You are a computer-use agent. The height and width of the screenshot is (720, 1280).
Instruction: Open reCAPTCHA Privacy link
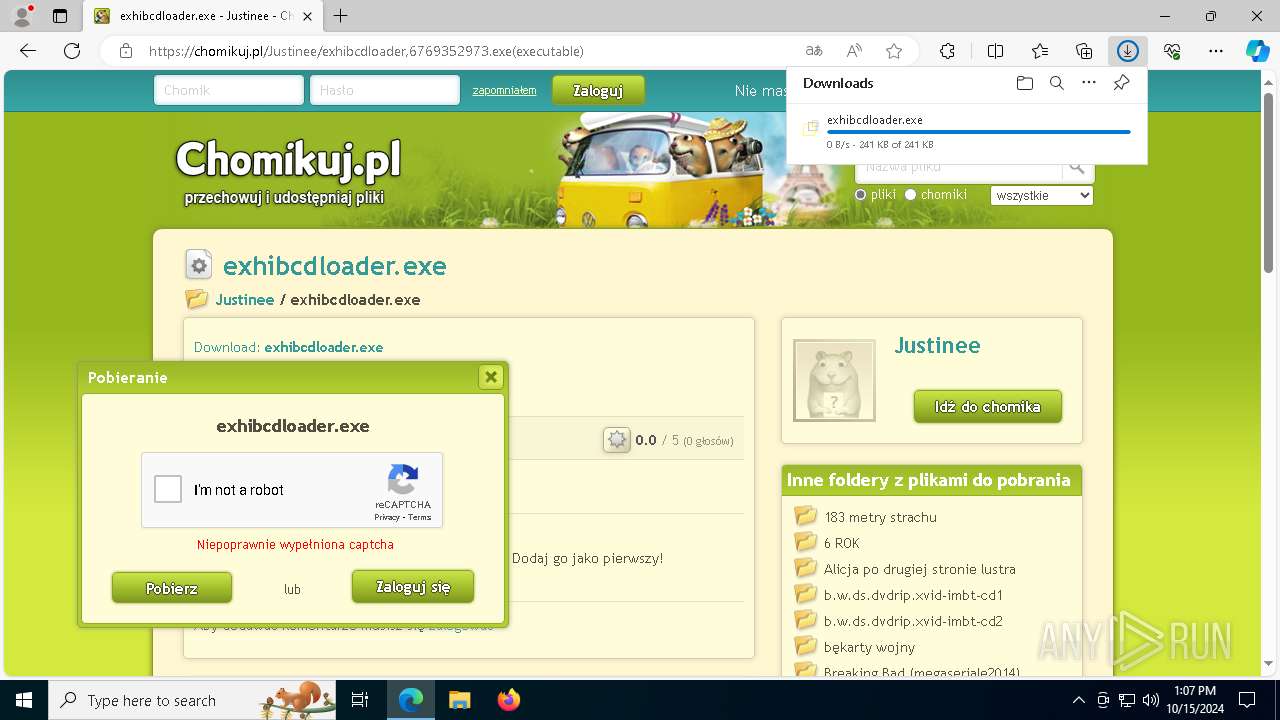point(387,517)
